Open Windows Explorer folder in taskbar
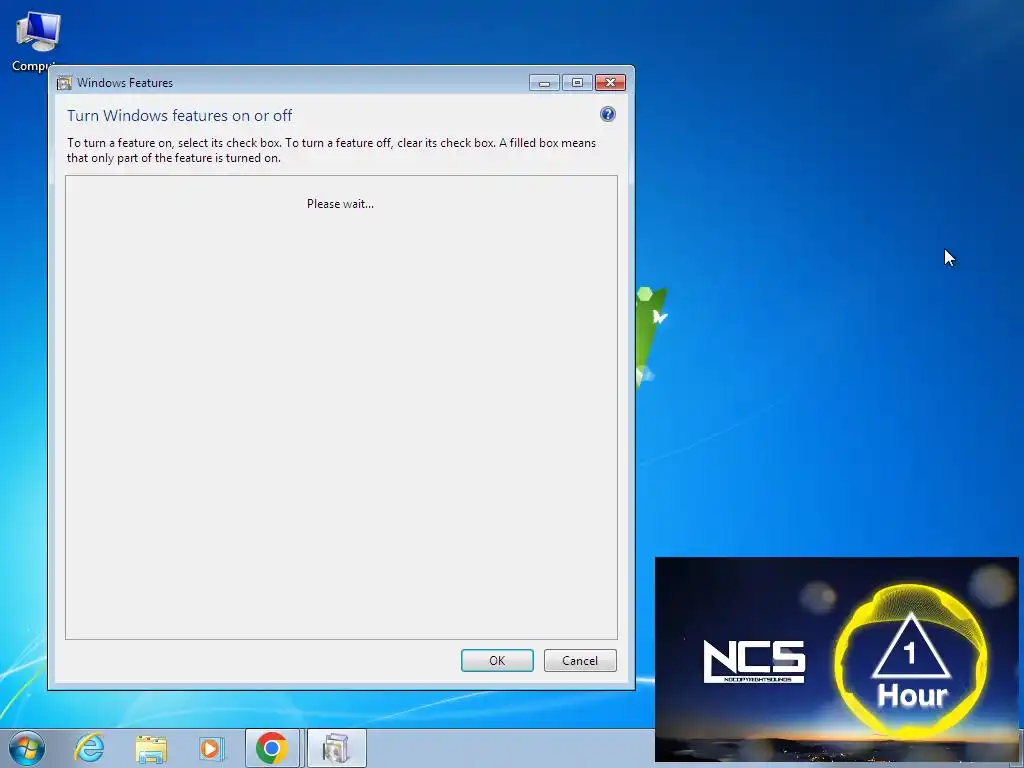1024x768 pixels. click(x=151, y=748)
